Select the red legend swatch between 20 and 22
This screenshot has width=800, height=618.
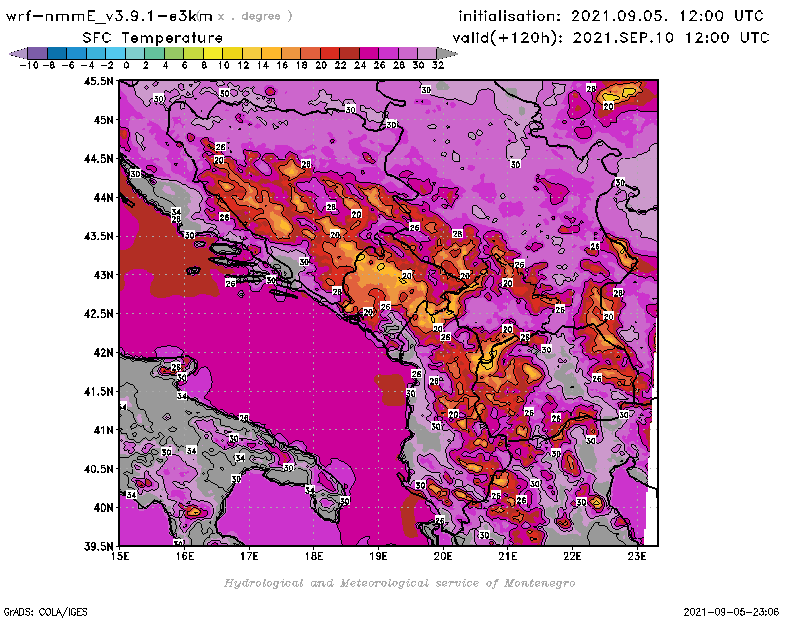(x=330, y=53)
